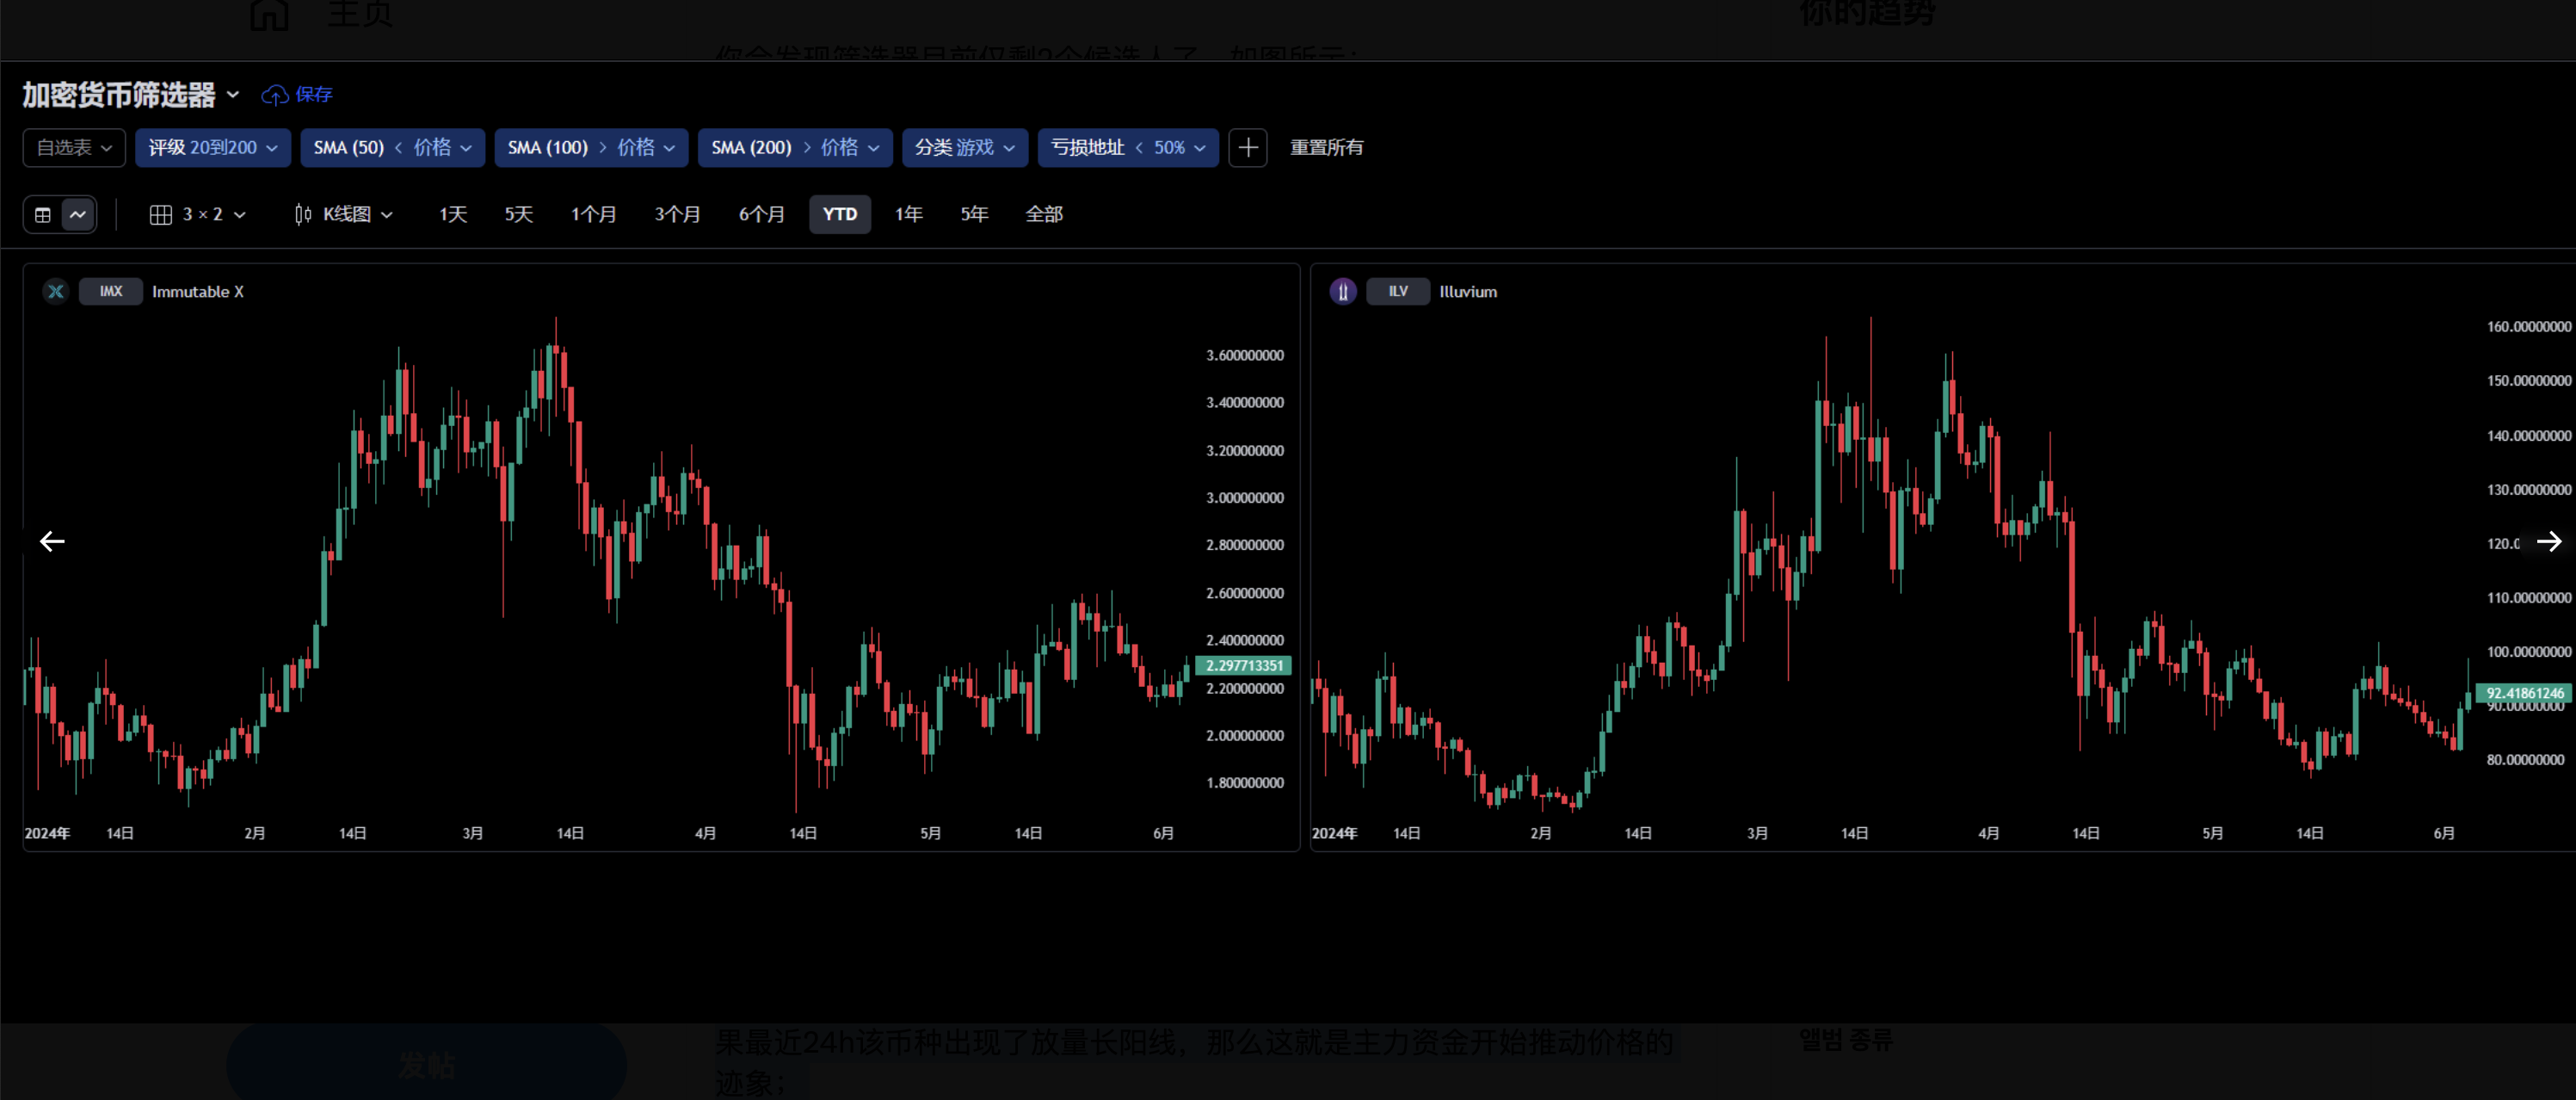Select the 全部 time range

pos(1044,214)
